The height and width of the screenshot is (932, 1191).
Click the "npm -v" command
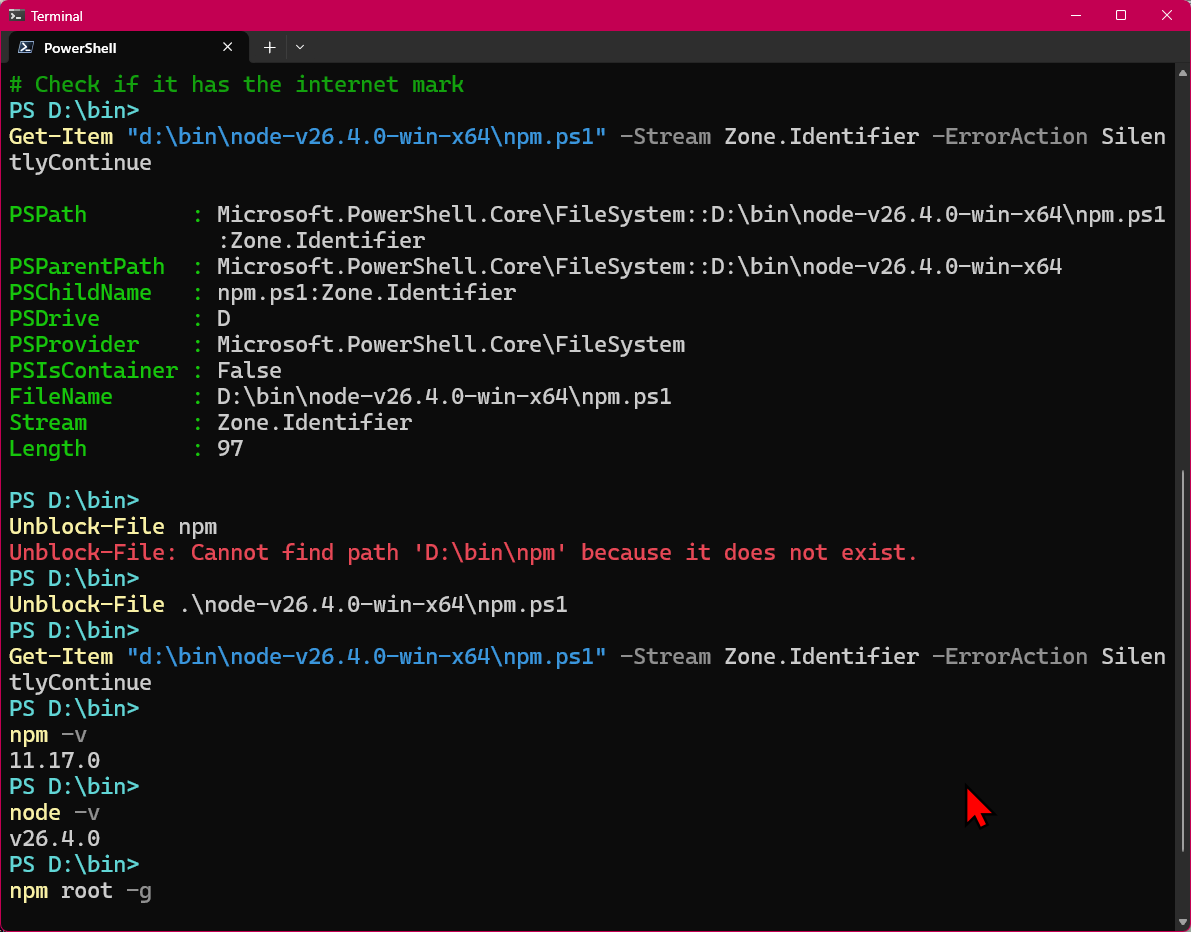[48, 735]
